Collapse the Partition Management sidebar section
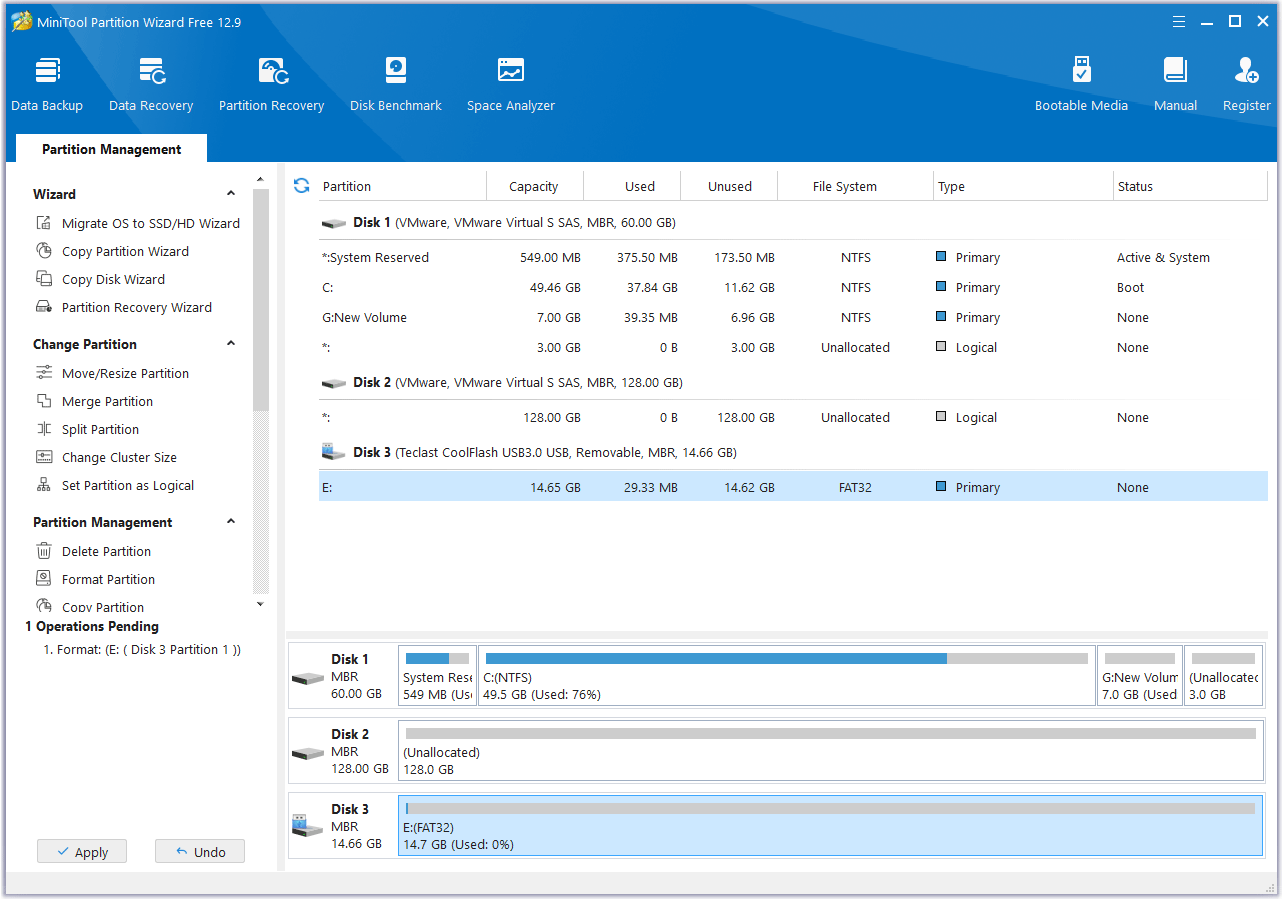The width and height of the screenshot is (1282, 899). click(x=231, y=522)
